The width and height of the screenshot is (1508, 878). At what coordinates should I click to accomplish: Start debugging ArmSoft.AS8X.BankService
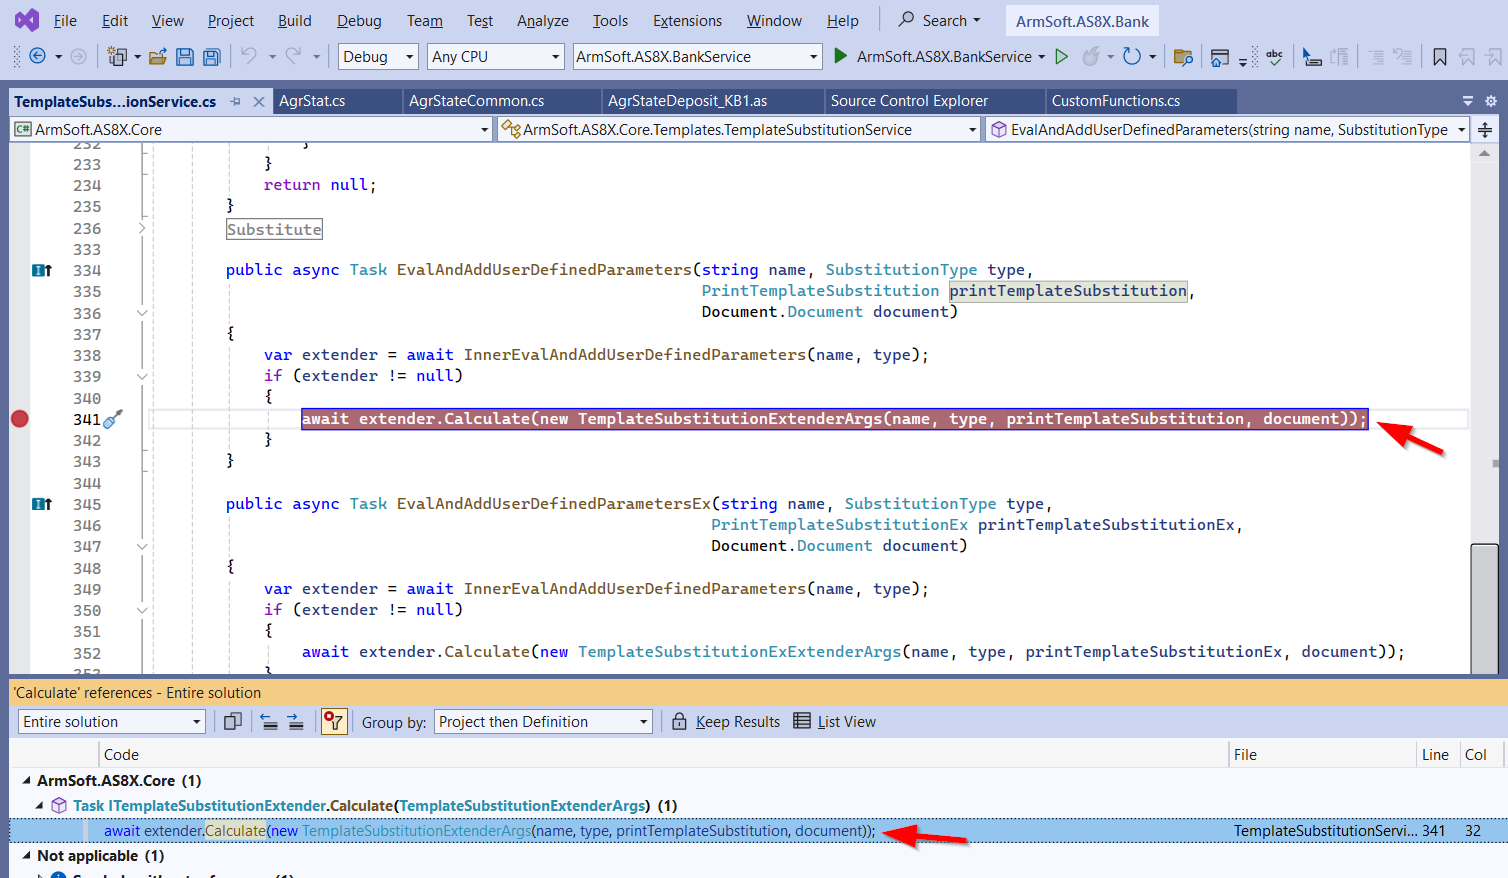841,57
